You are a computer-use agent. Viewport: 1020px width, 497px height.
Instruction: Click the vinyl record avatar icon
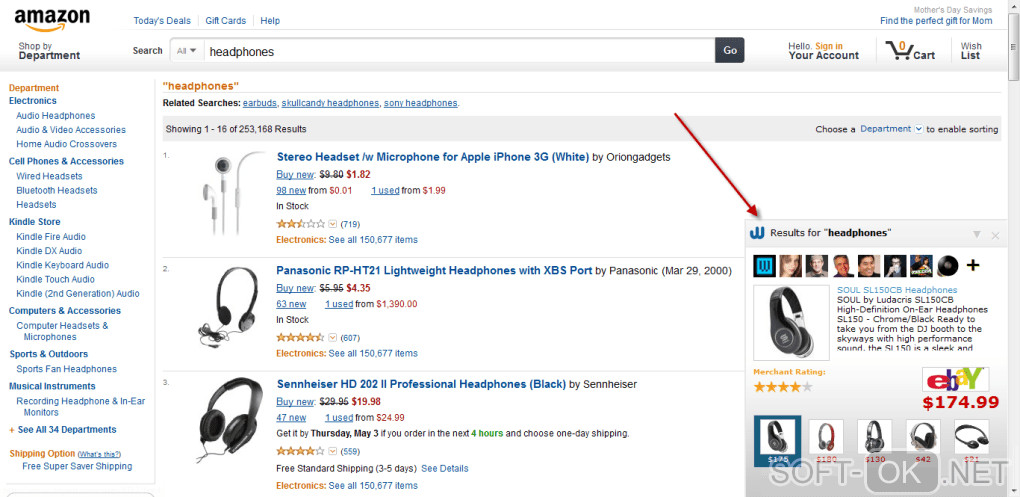coord(946,266)
